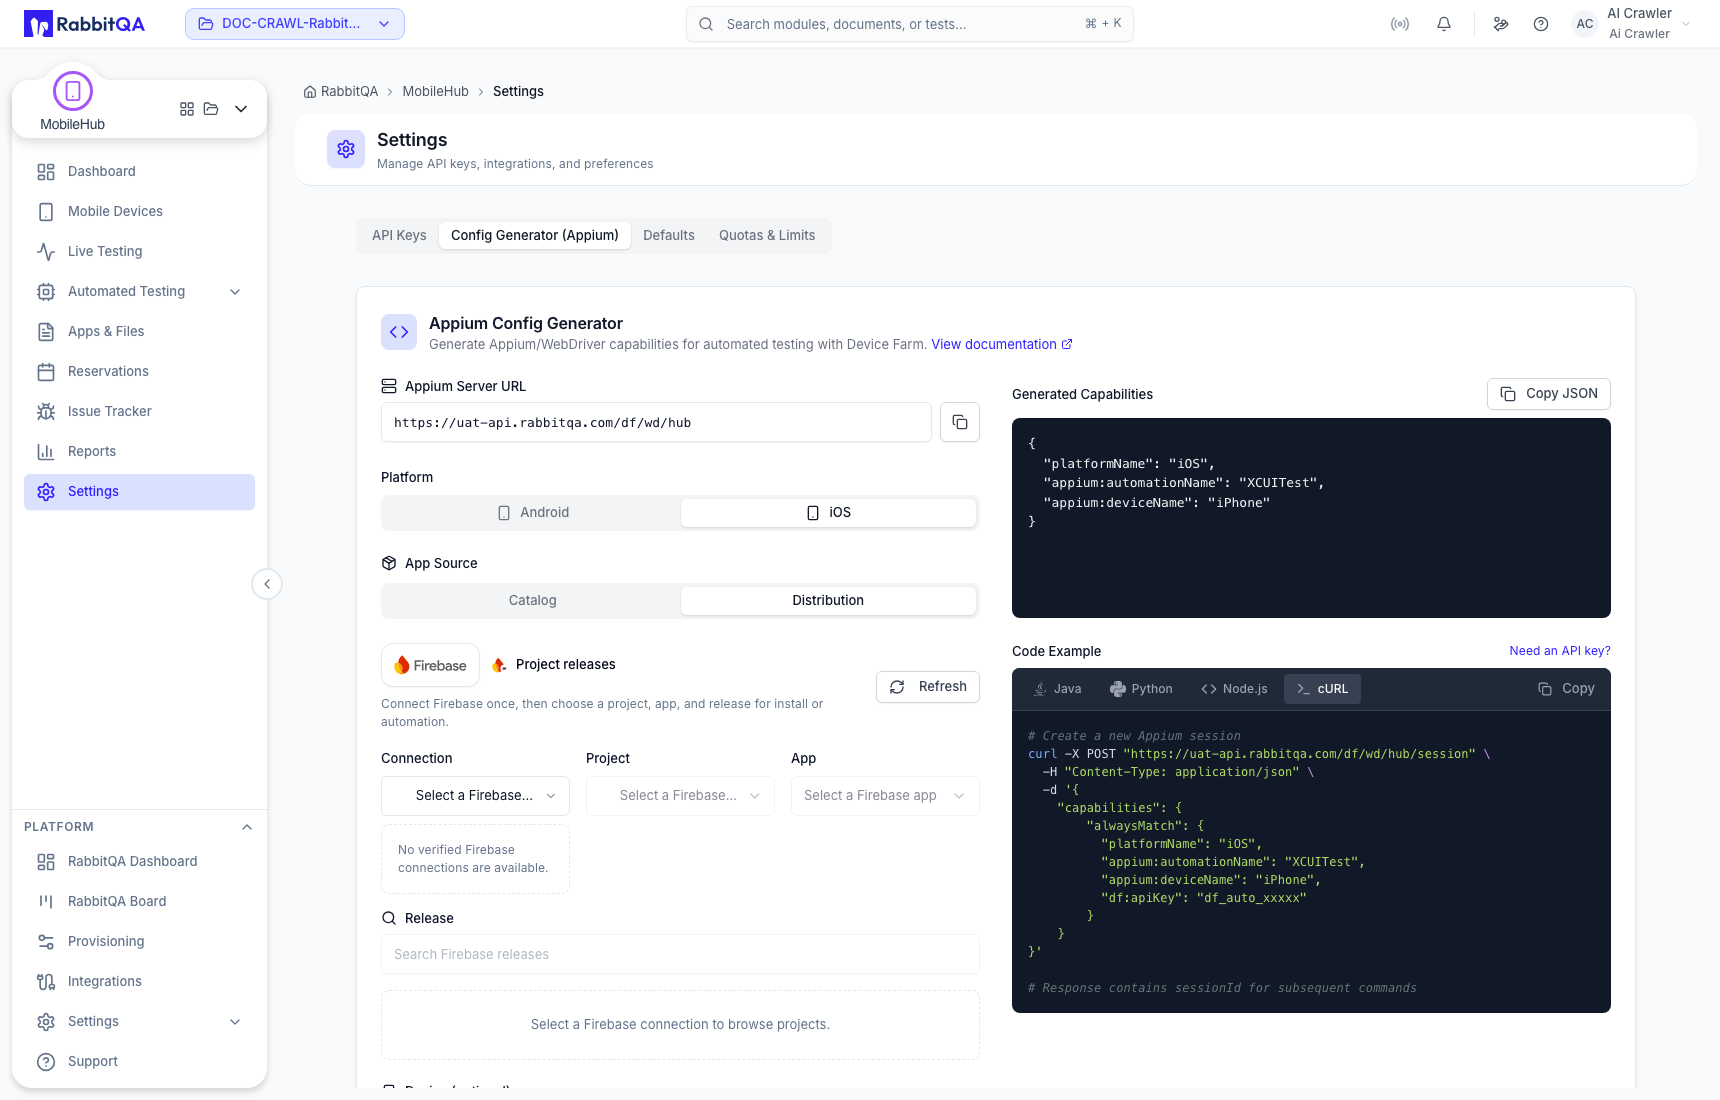1720x1100 pixels.
Task: Click Copy JSON button
Action: pyautogui.click(x=1549, y=394)
